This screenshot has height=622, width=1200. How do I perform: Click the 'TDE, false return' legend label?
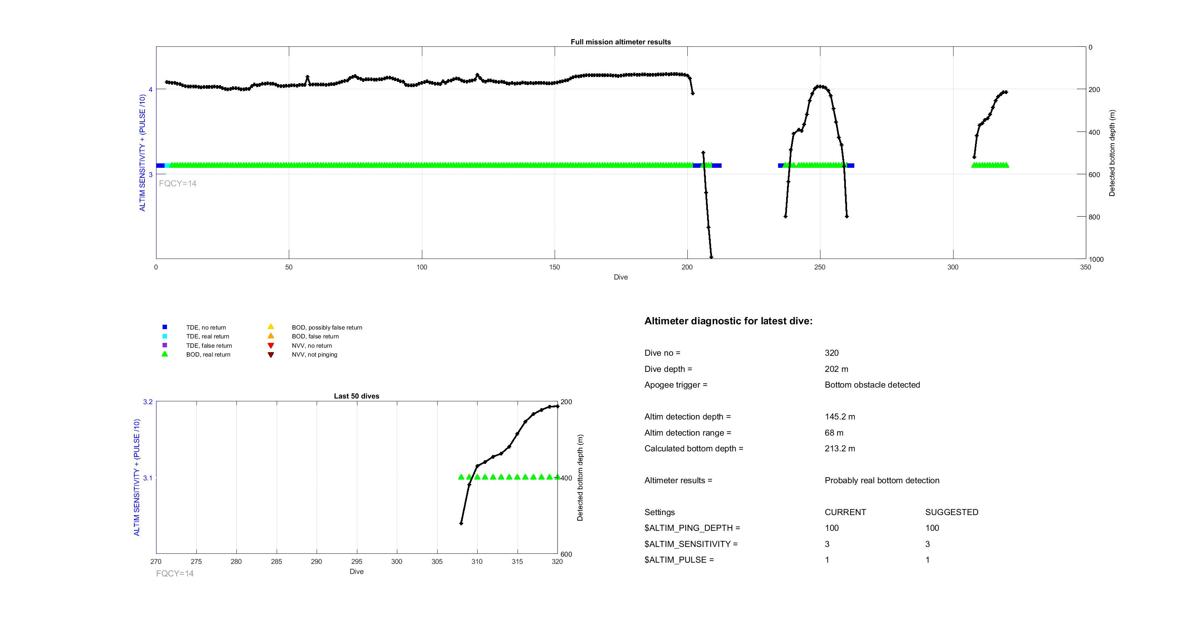click(209, 345)
